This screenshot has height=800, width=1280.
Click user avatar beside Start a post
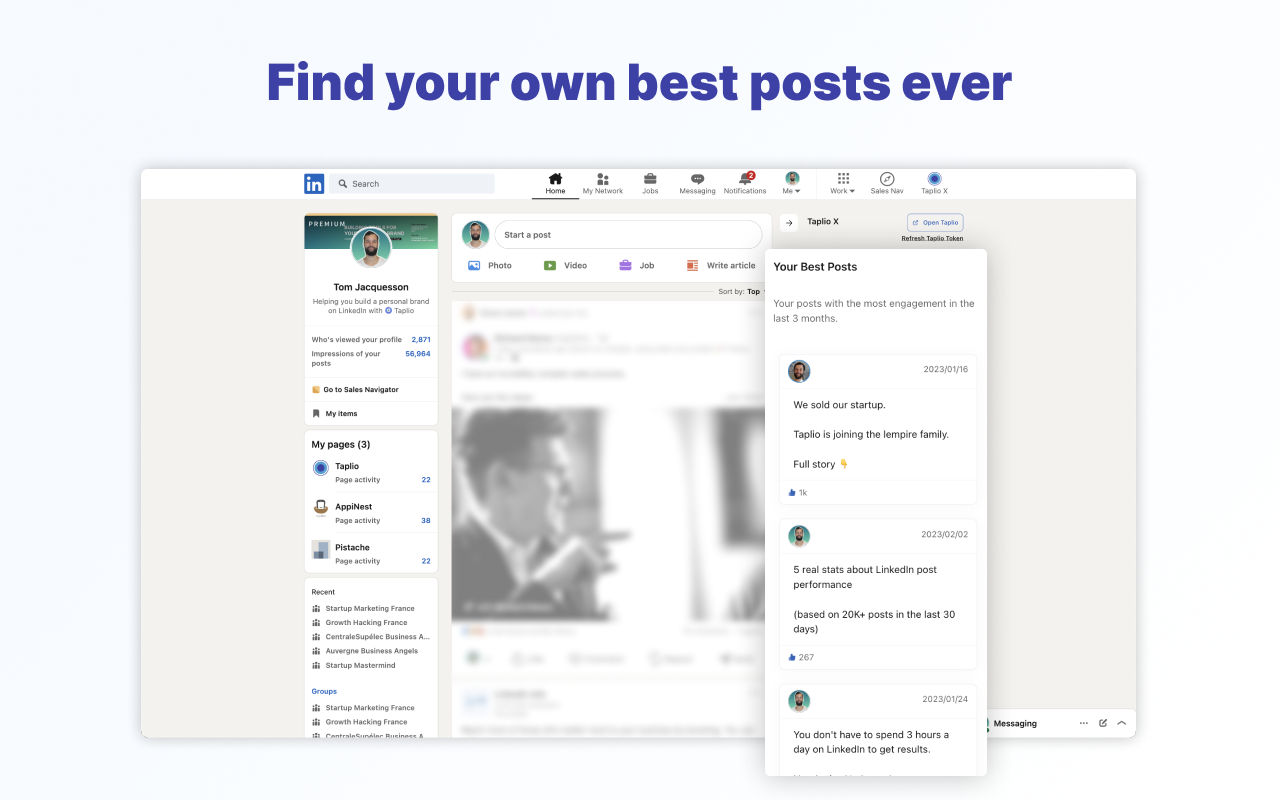475,235
